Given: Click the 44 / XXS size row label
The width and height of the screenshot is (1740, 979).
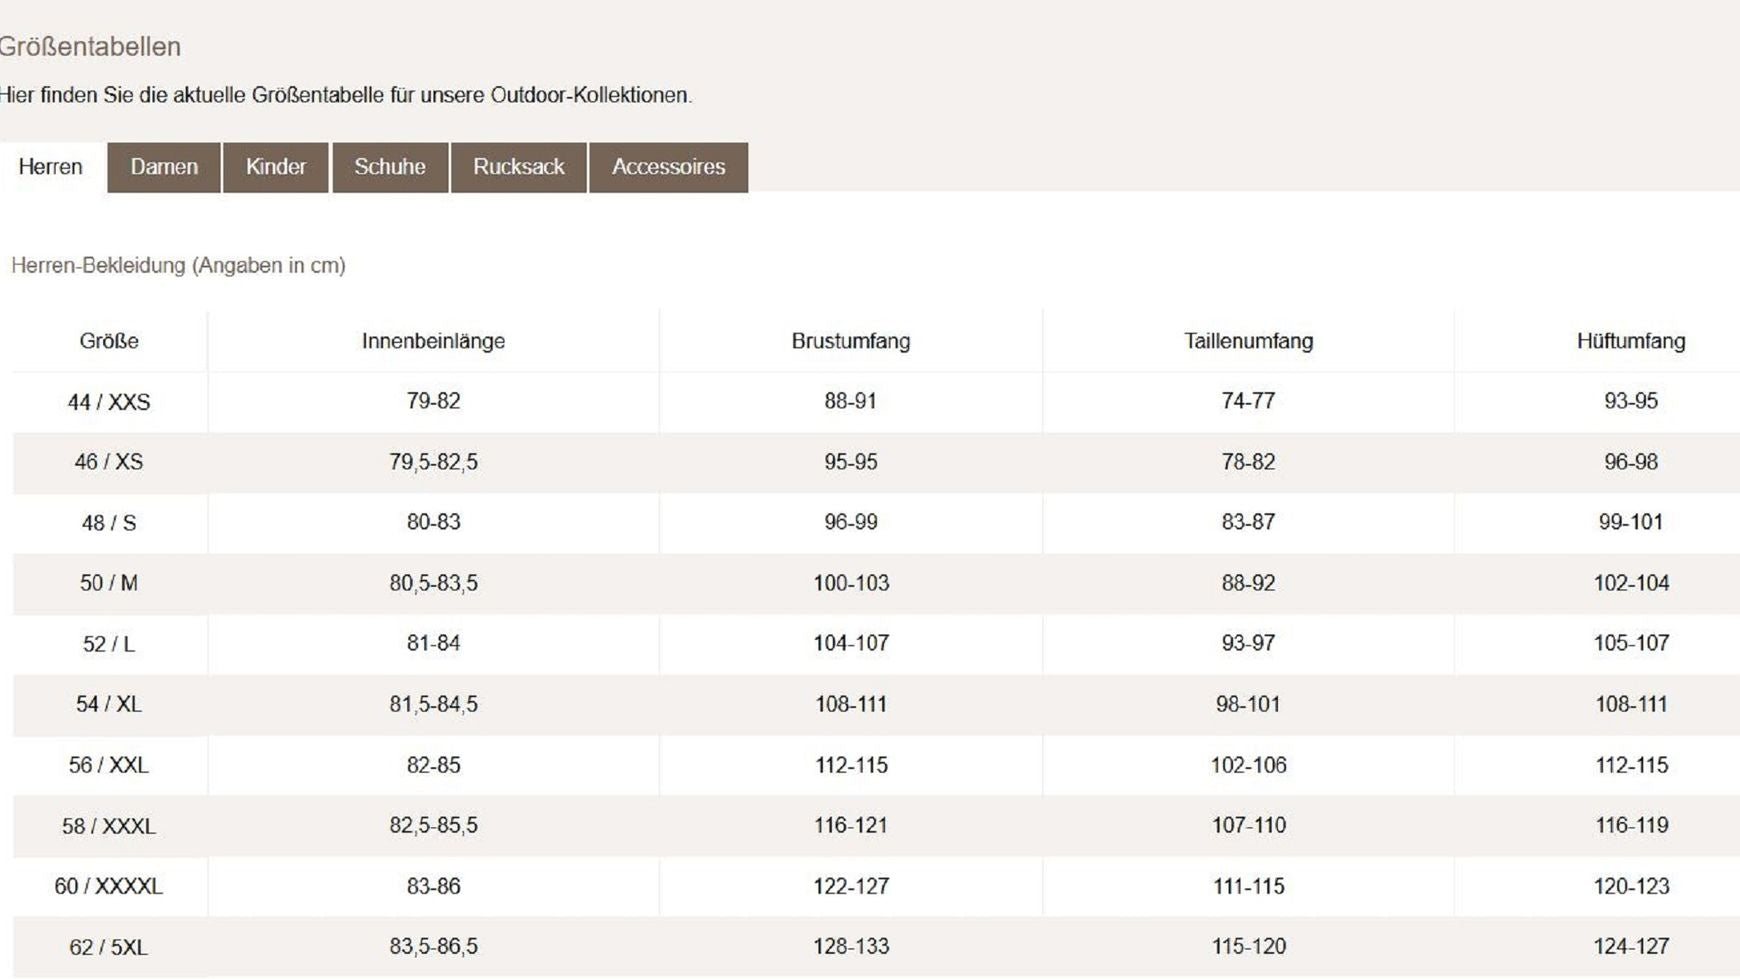Looking at the screenshot, I should 109,402.
